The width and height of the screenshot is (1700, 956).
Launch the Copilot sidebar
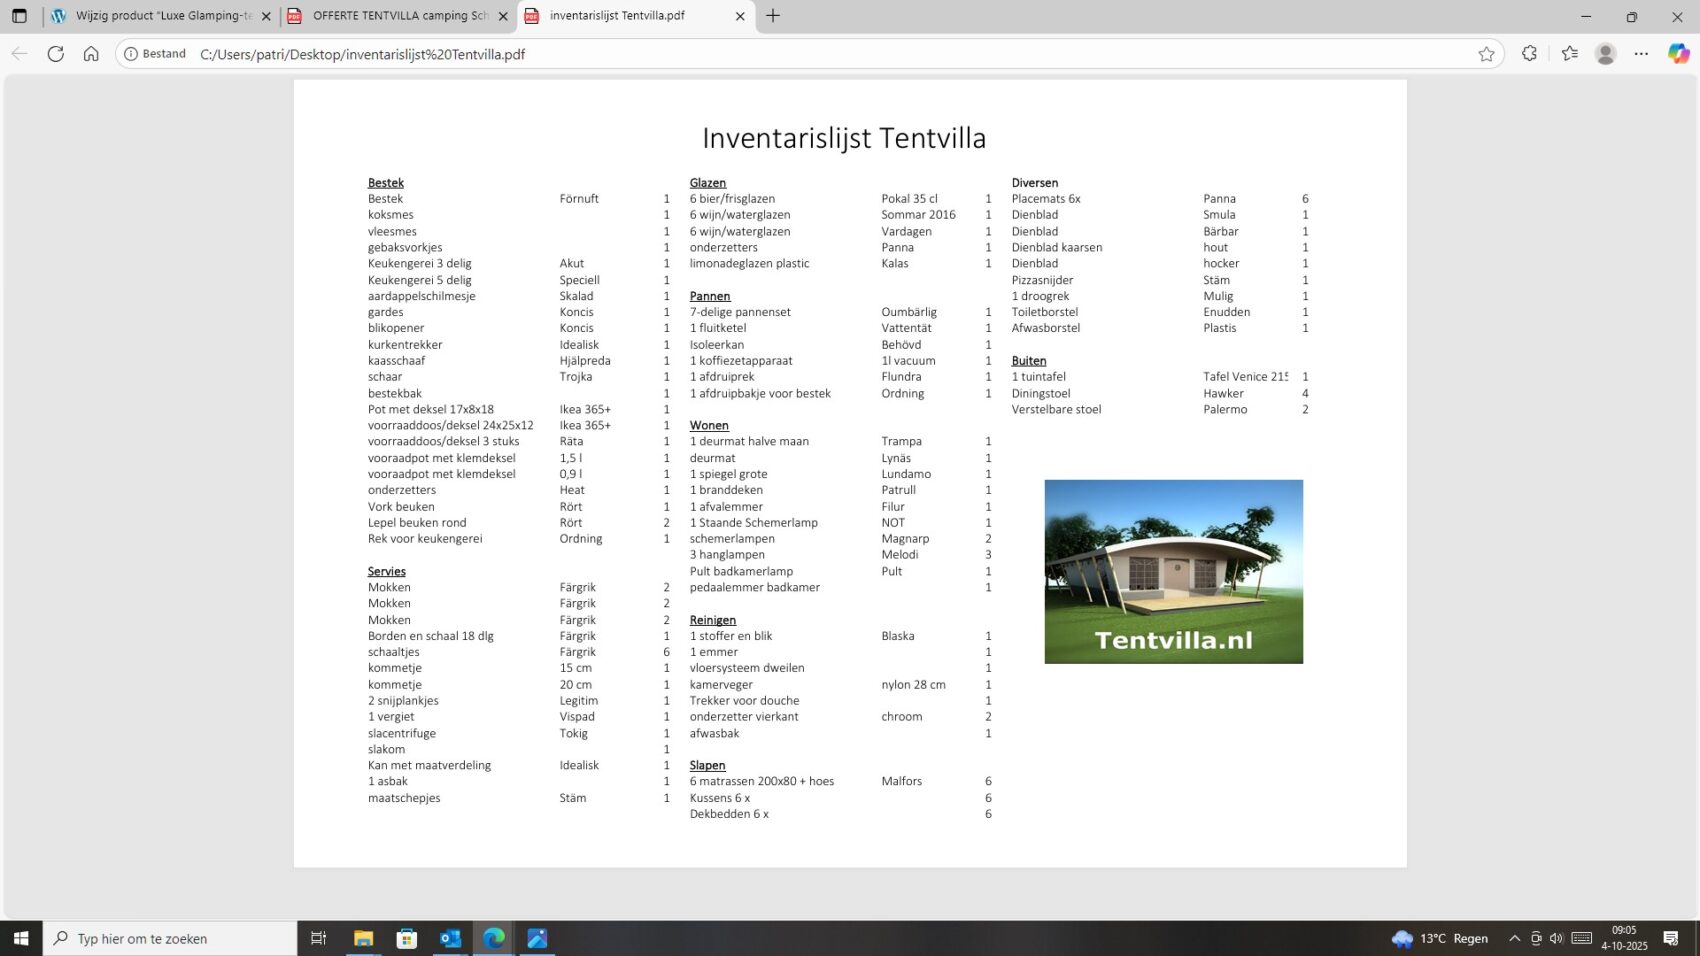[1678, 54]
